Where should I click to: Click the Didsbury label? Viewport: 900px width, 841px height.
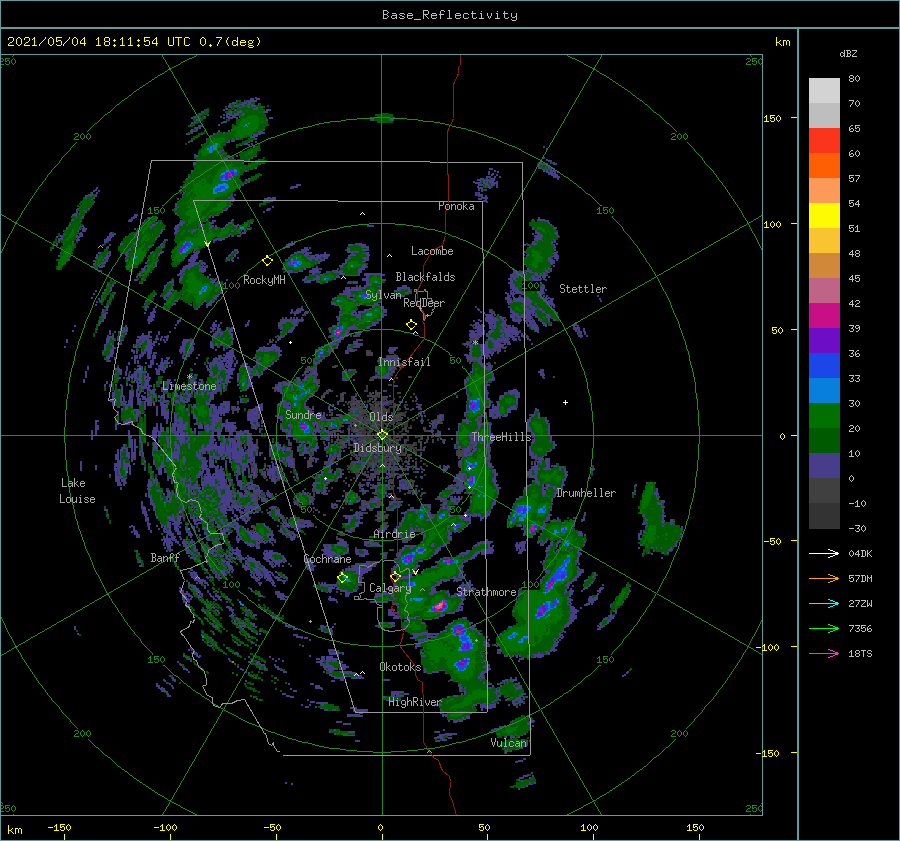pyautogui.click(x=377, y=447)
